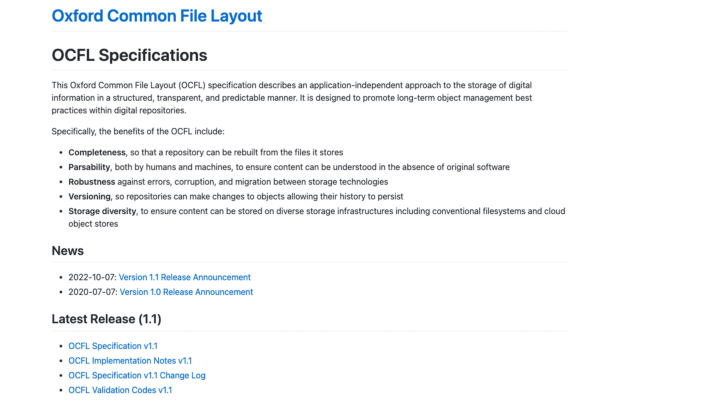Click the 2020-07-07 news date
Viewport: 720px width, 405px height.
pyautogui.click(x=93, y=292)
